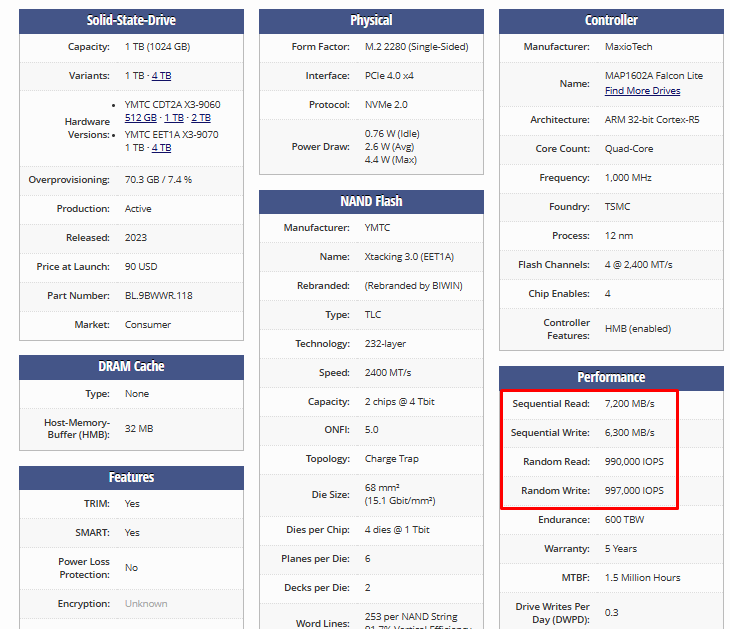Click the controller manufacturer MaxioTech
Viewport: 730px width, 629px height.
click(x=629, y=47)
